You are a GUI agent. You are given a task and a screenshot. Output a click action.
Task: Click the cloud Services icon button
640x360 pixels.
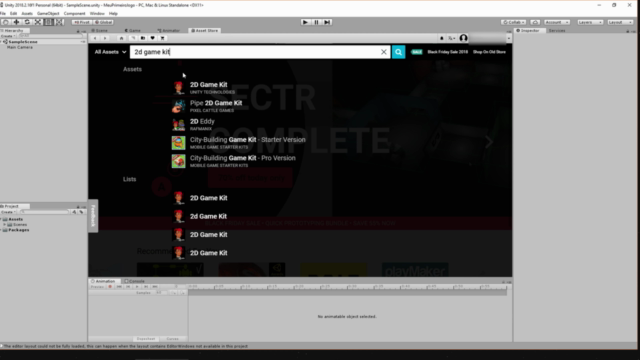535,22
